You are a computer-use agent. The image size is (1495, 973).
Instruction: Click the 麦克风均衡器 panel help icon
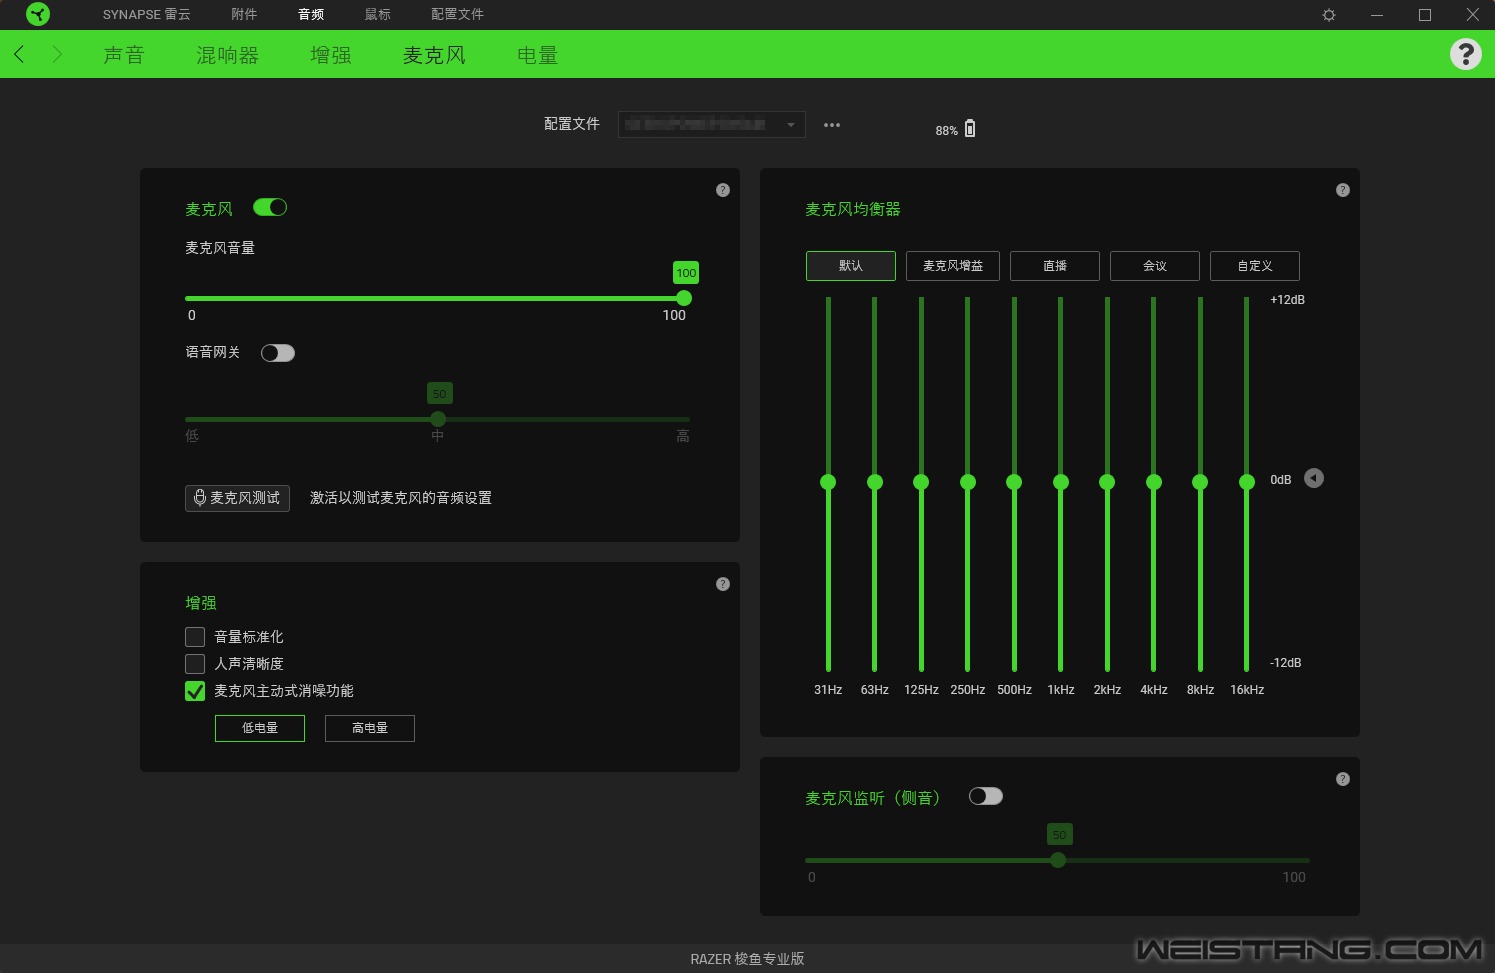(1342, 190)
